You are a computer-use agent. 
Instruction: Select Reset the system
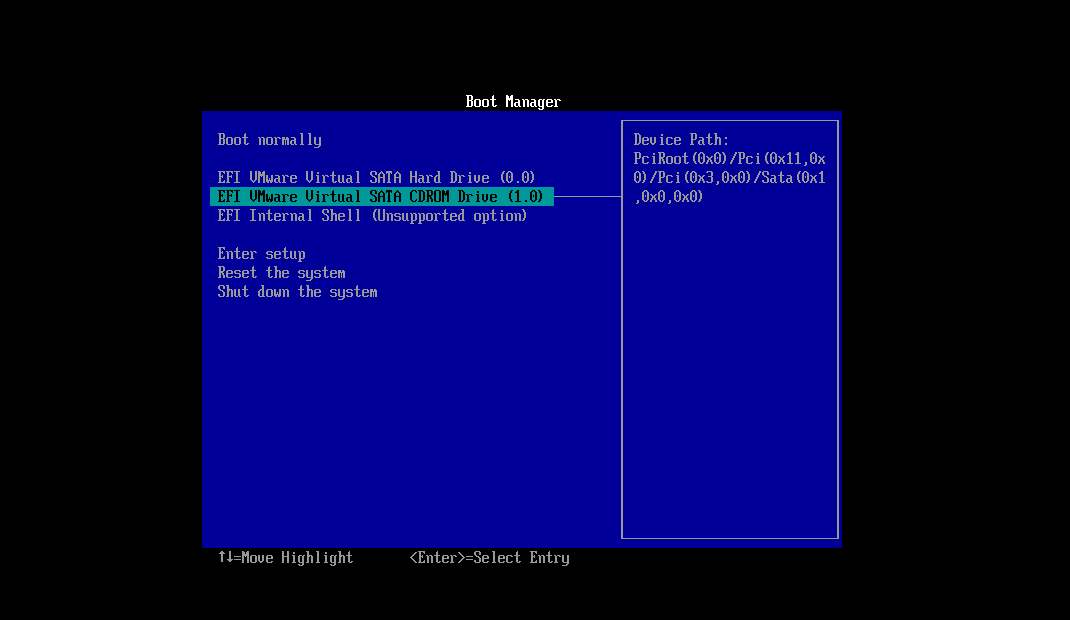[x=281, y=272]
